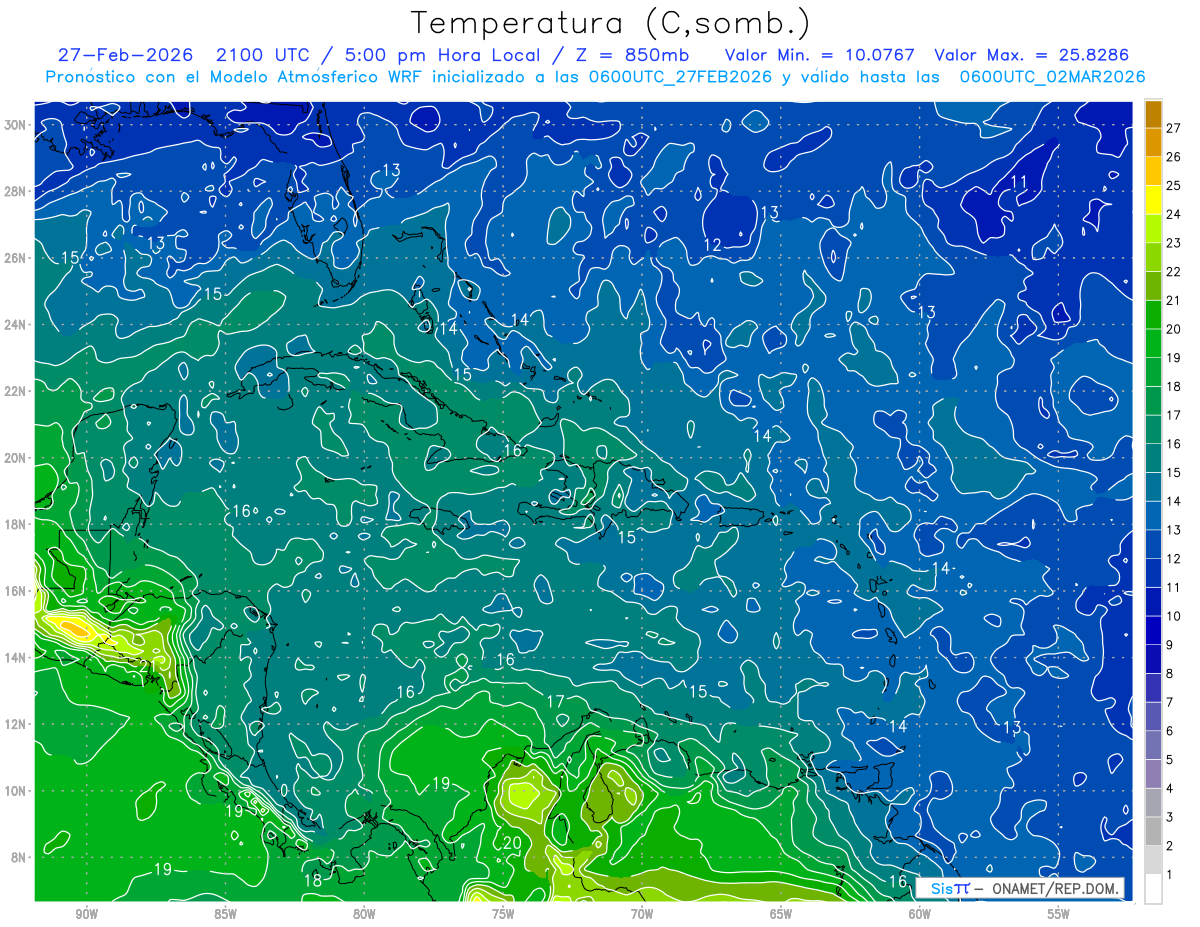Click the "2" label on the color scale
This screenshot has height=927, width=1200.
pos(1170,846)
